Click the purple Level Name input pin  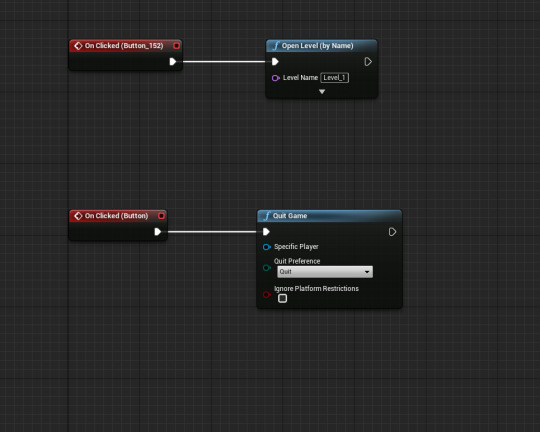[x=276, y=78]
